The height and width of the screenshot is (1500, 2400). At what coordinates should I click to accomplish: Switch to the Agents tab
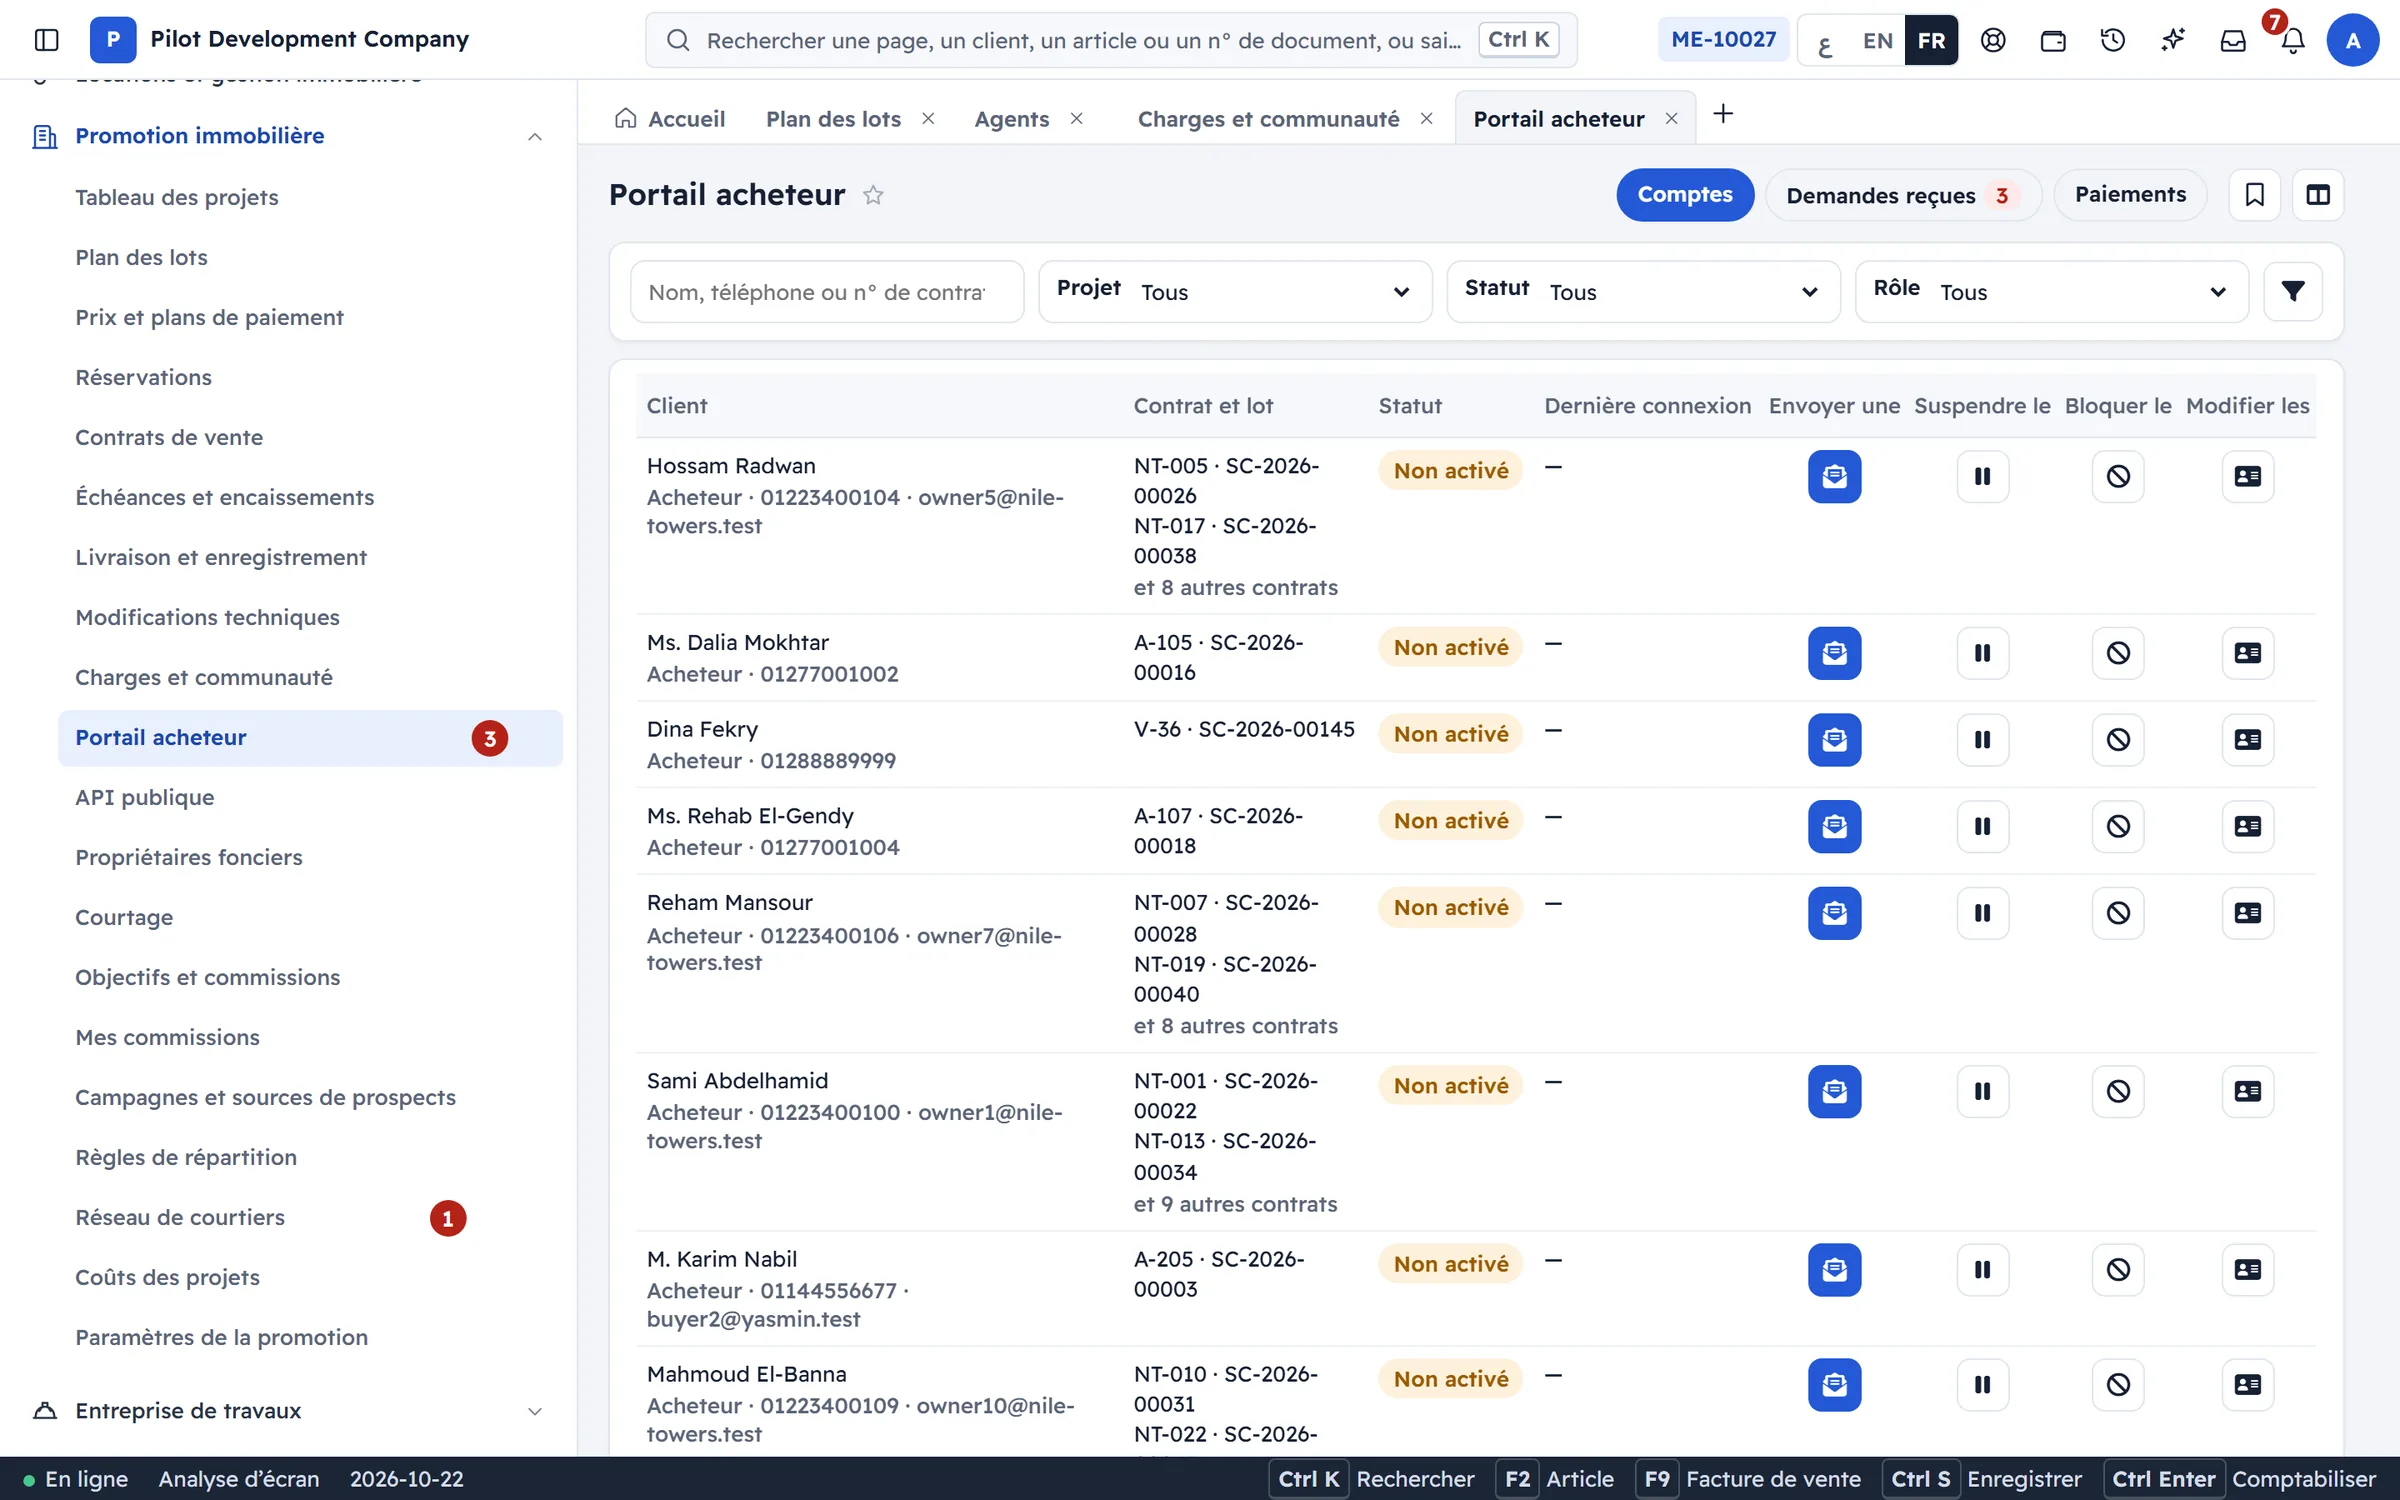coord(1011,119)
